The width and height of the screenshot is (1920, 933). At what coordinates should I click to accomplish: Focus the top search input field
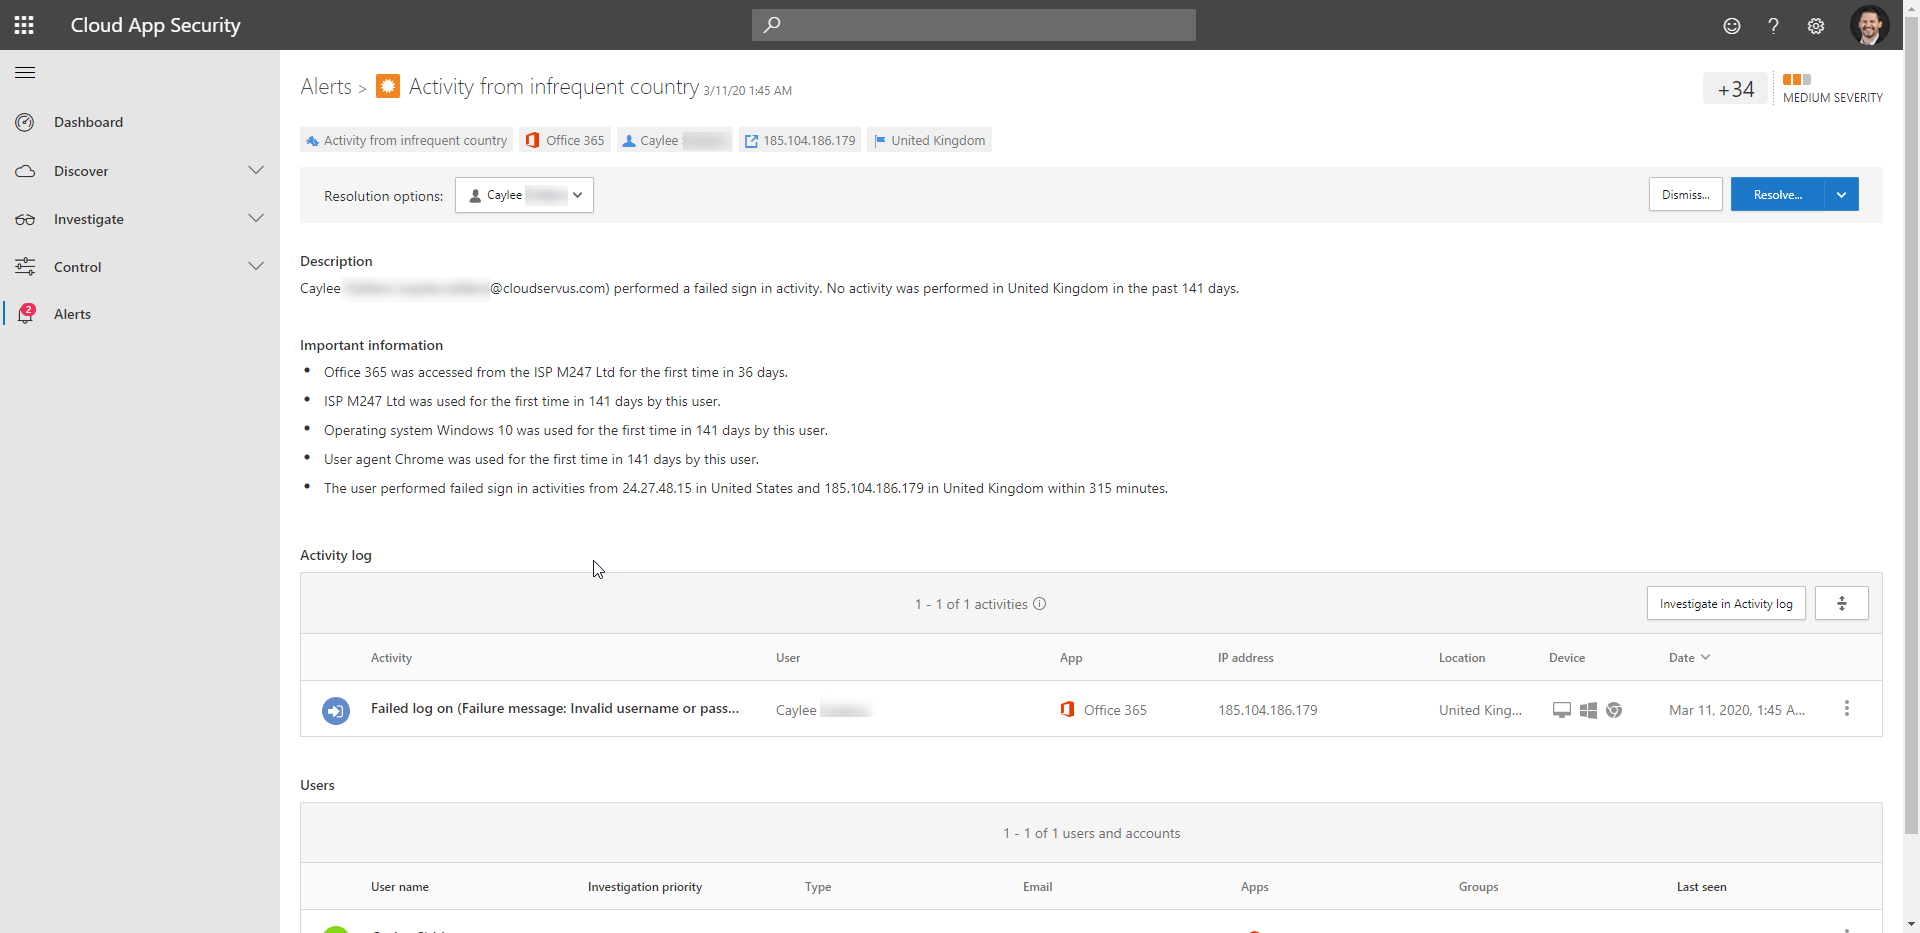coord(974,25)
